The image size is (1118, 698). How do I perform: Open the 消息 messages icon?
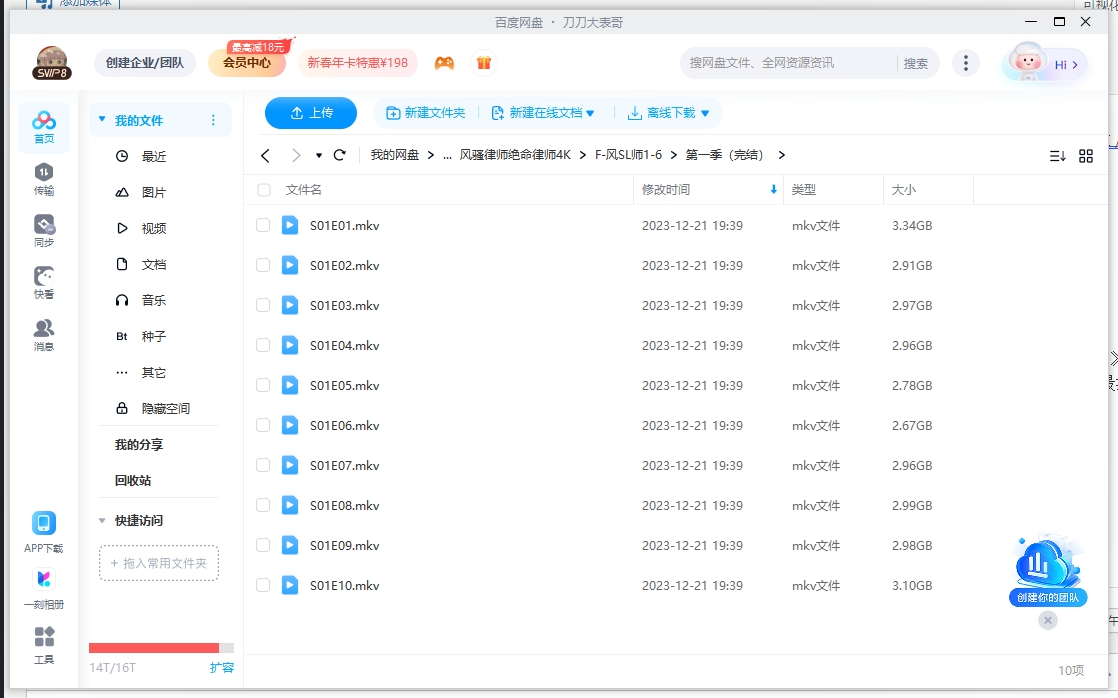[x=44, y=334]
